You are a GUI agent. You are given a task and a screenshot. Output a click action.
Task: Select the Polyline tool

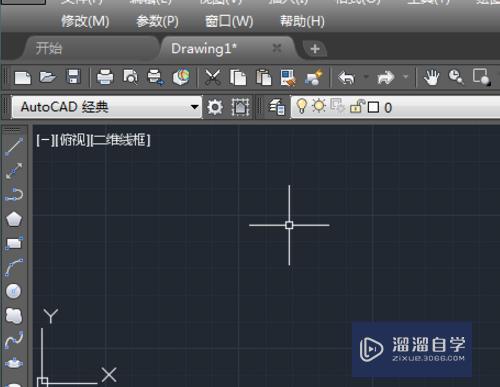click(14, 195)
